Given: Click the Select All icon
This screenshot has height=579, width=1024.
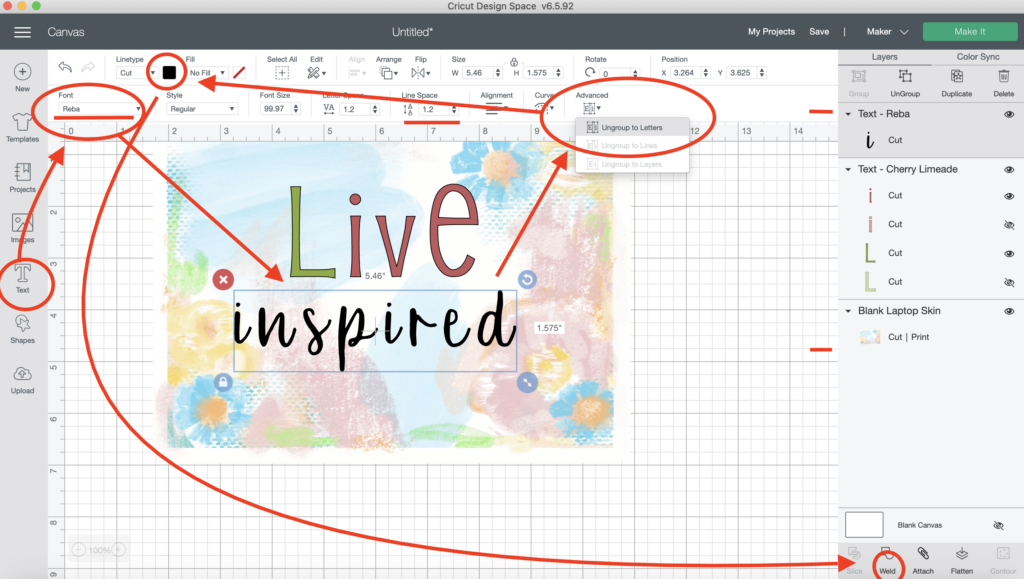Looking at the screenshot, I should pyautogui.click(x=281, y=72).
